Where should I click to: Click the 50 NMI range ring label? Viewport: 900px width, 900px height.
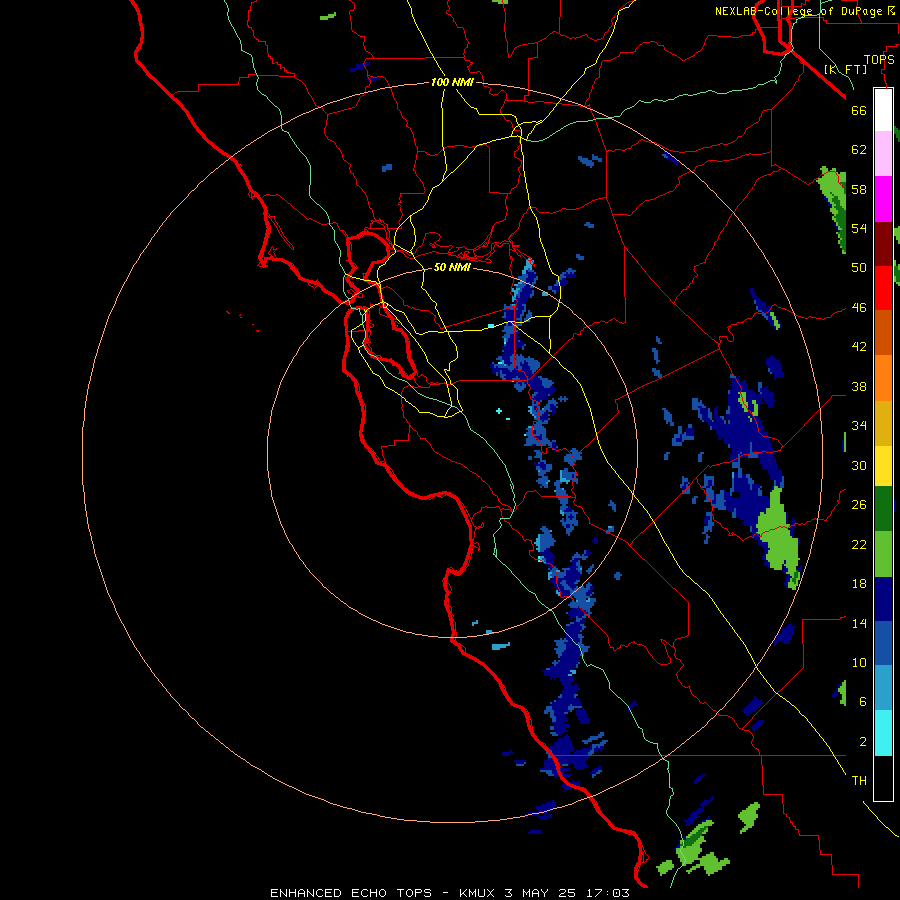pos(452,267)
